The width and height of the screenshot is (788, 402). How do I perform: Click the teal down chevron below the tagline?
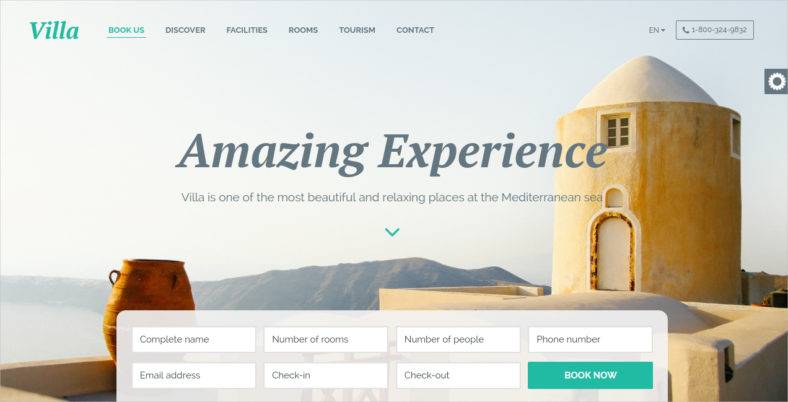pos(392,232)
